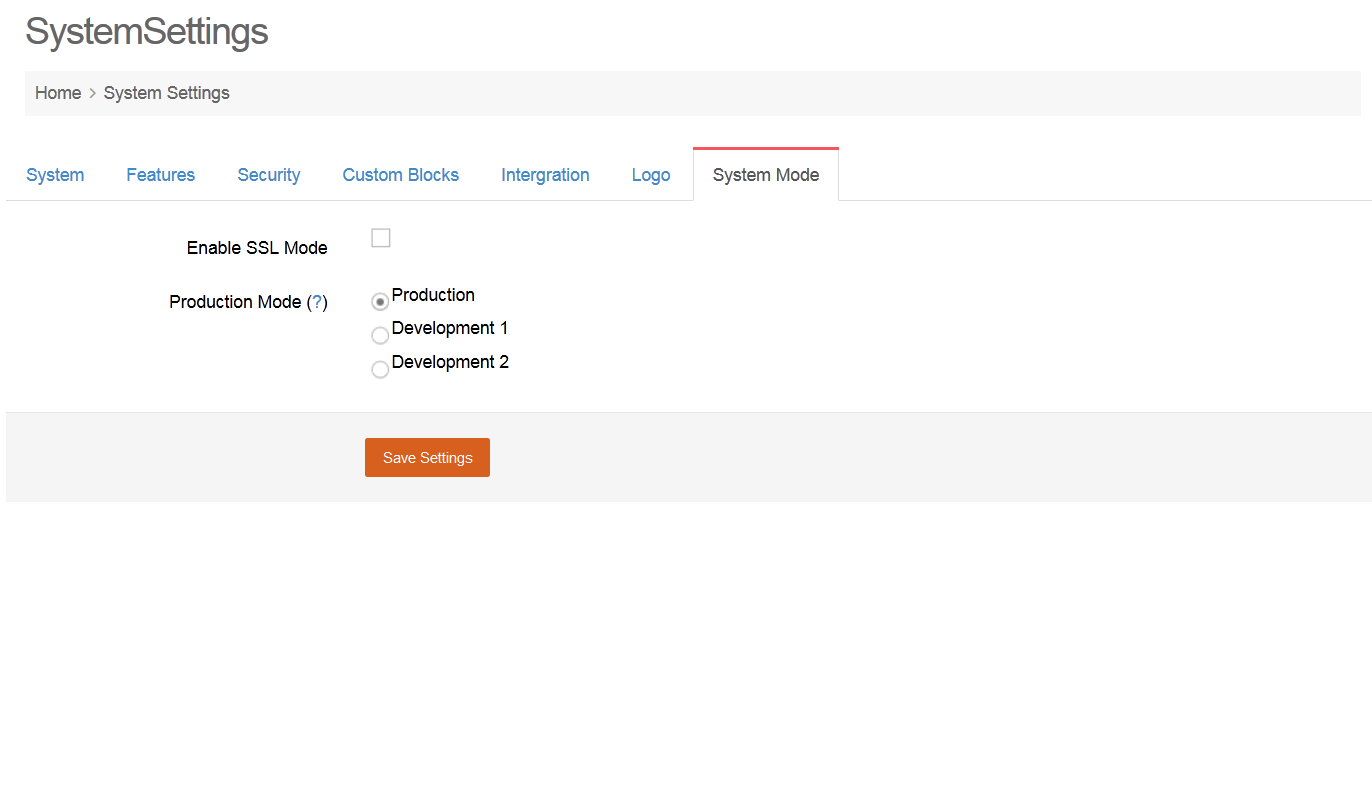This screenshot has height=795, width=1372.
Task: Open the System tab
Action: 55,175
